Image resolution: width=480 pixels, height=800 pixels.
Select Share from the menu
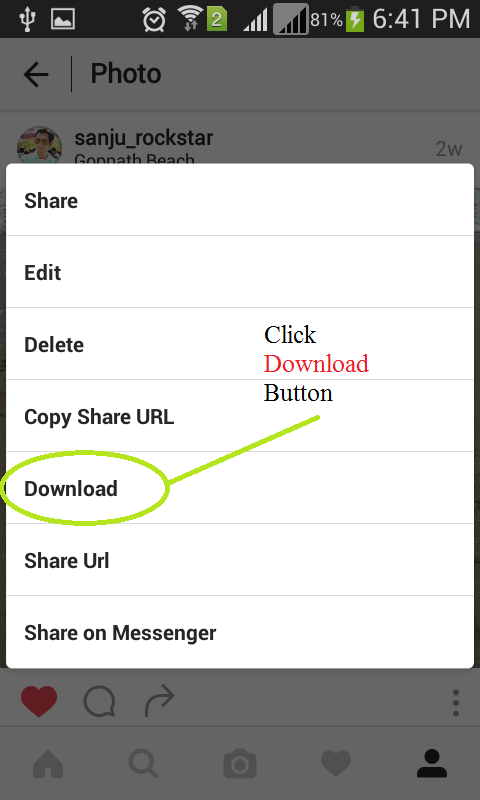pos(240,200)
